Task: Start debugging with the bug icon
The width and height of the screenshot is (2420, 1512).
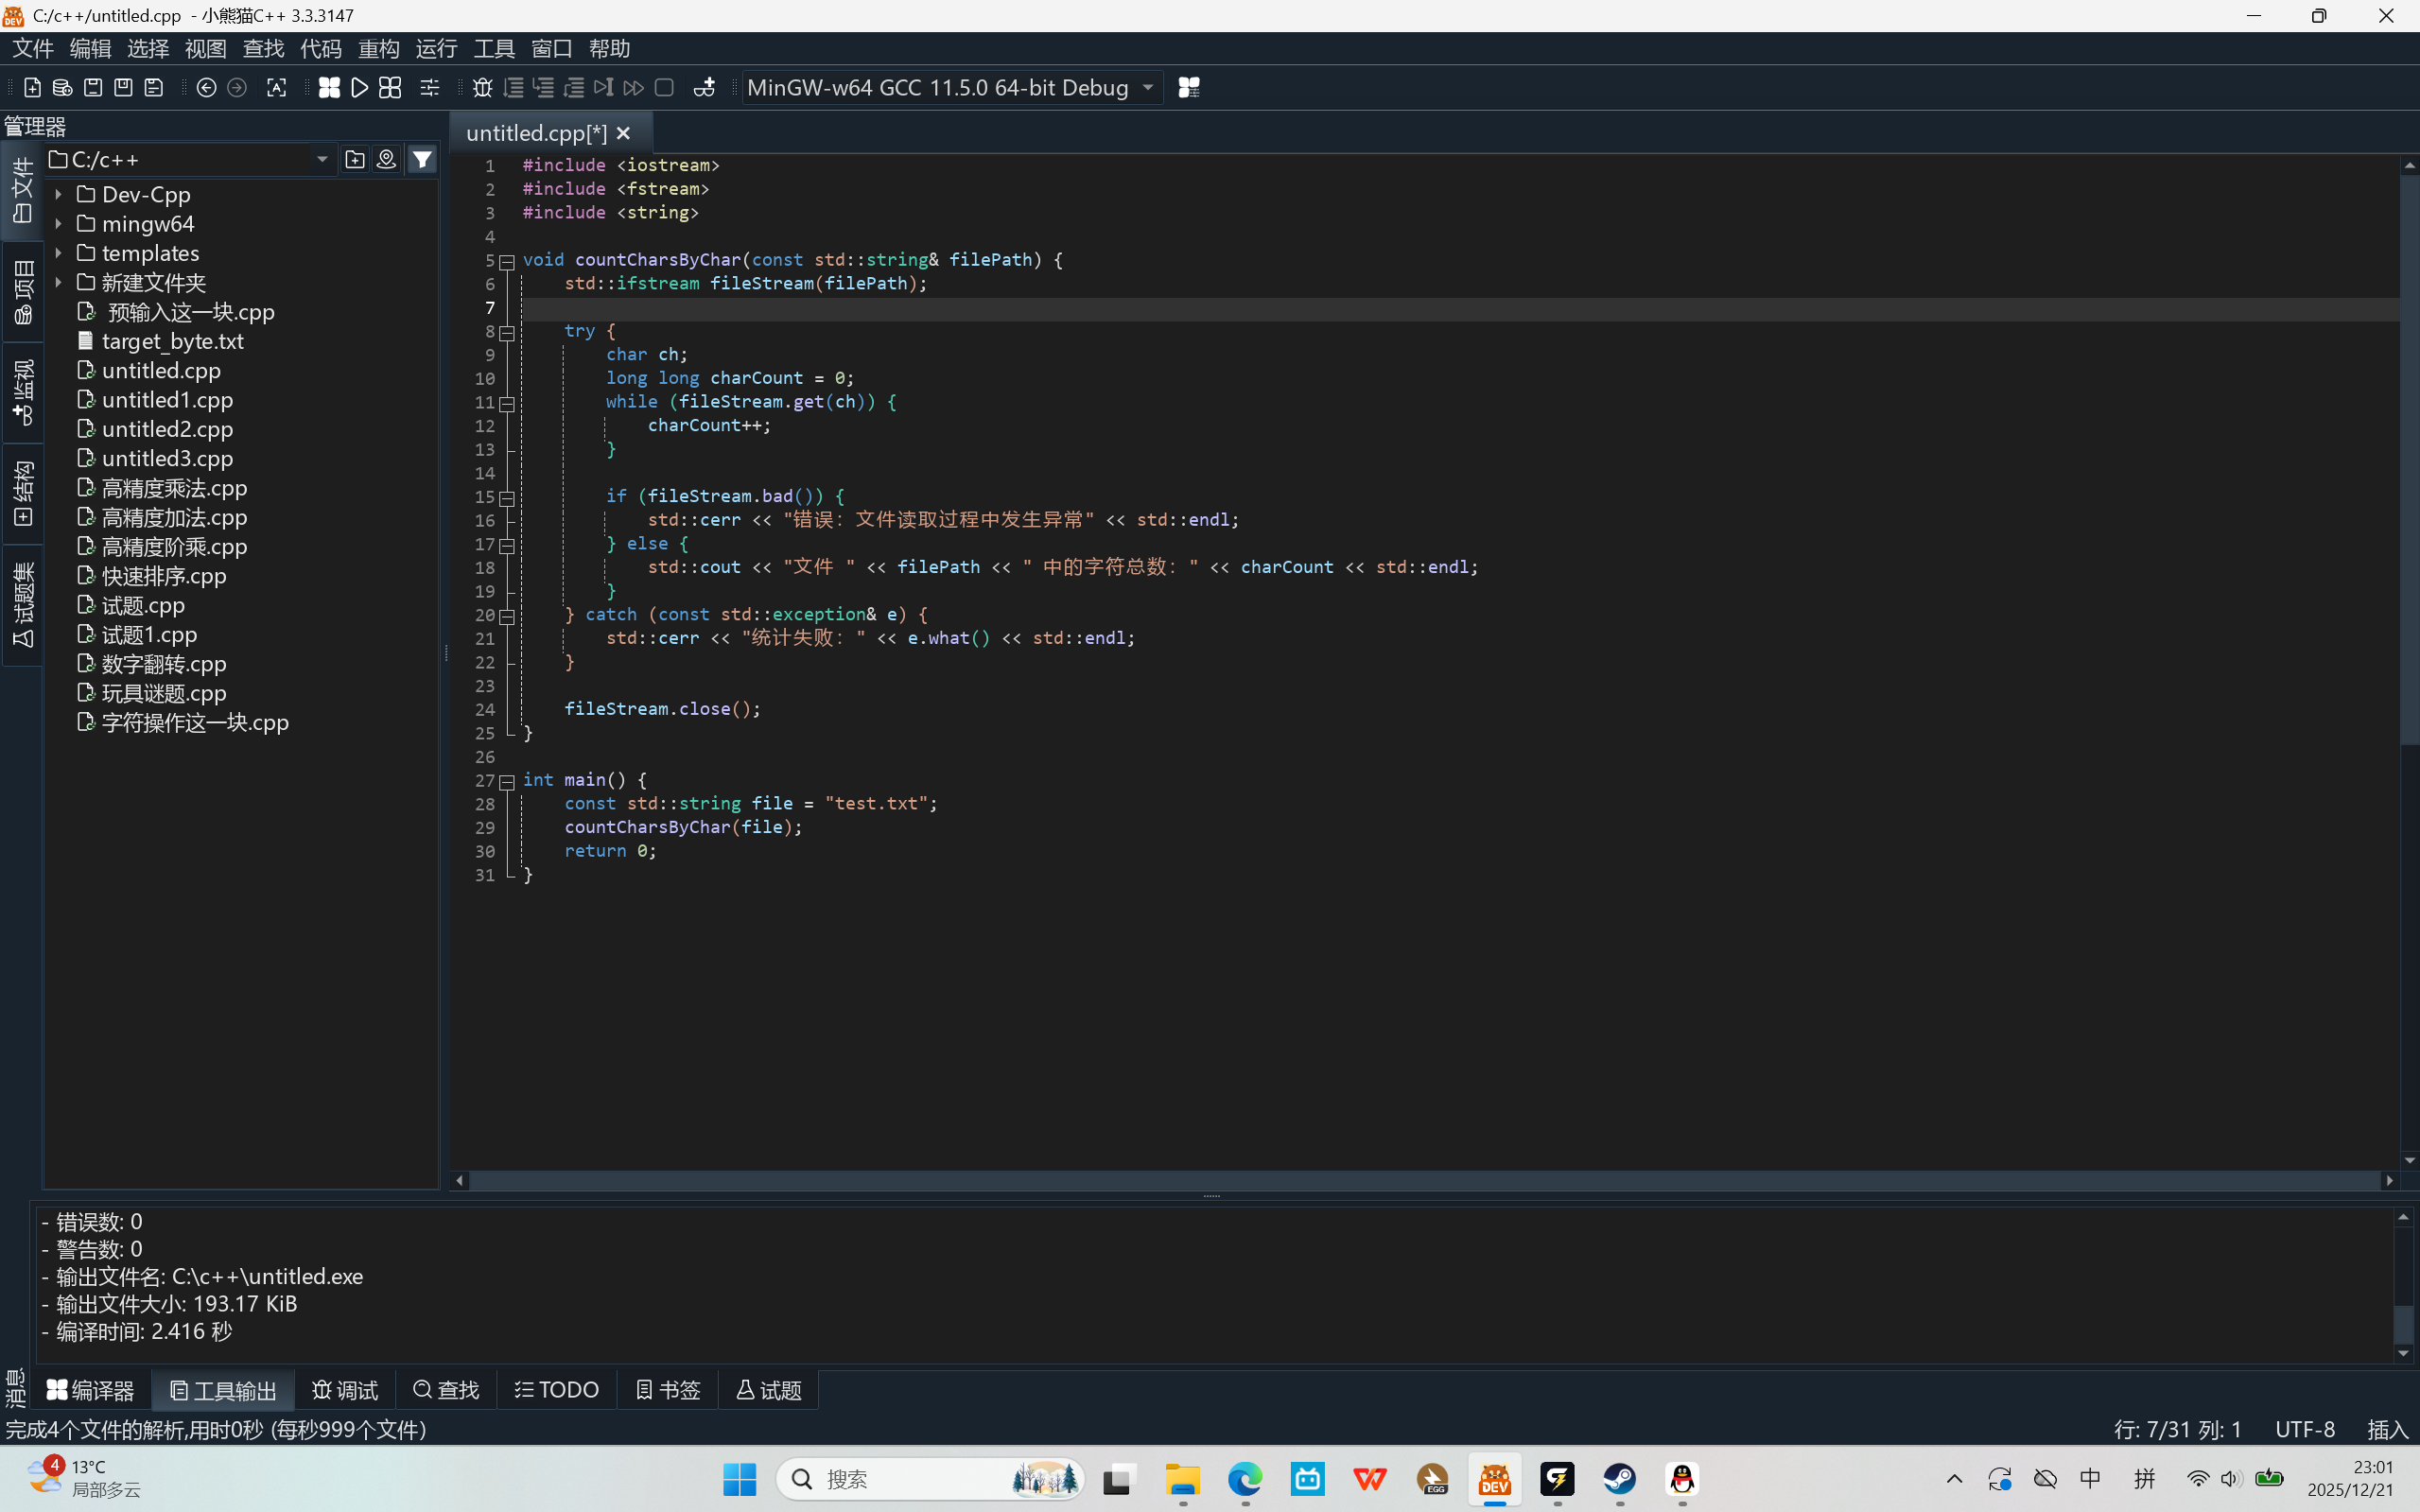Action: coord(482,88)
